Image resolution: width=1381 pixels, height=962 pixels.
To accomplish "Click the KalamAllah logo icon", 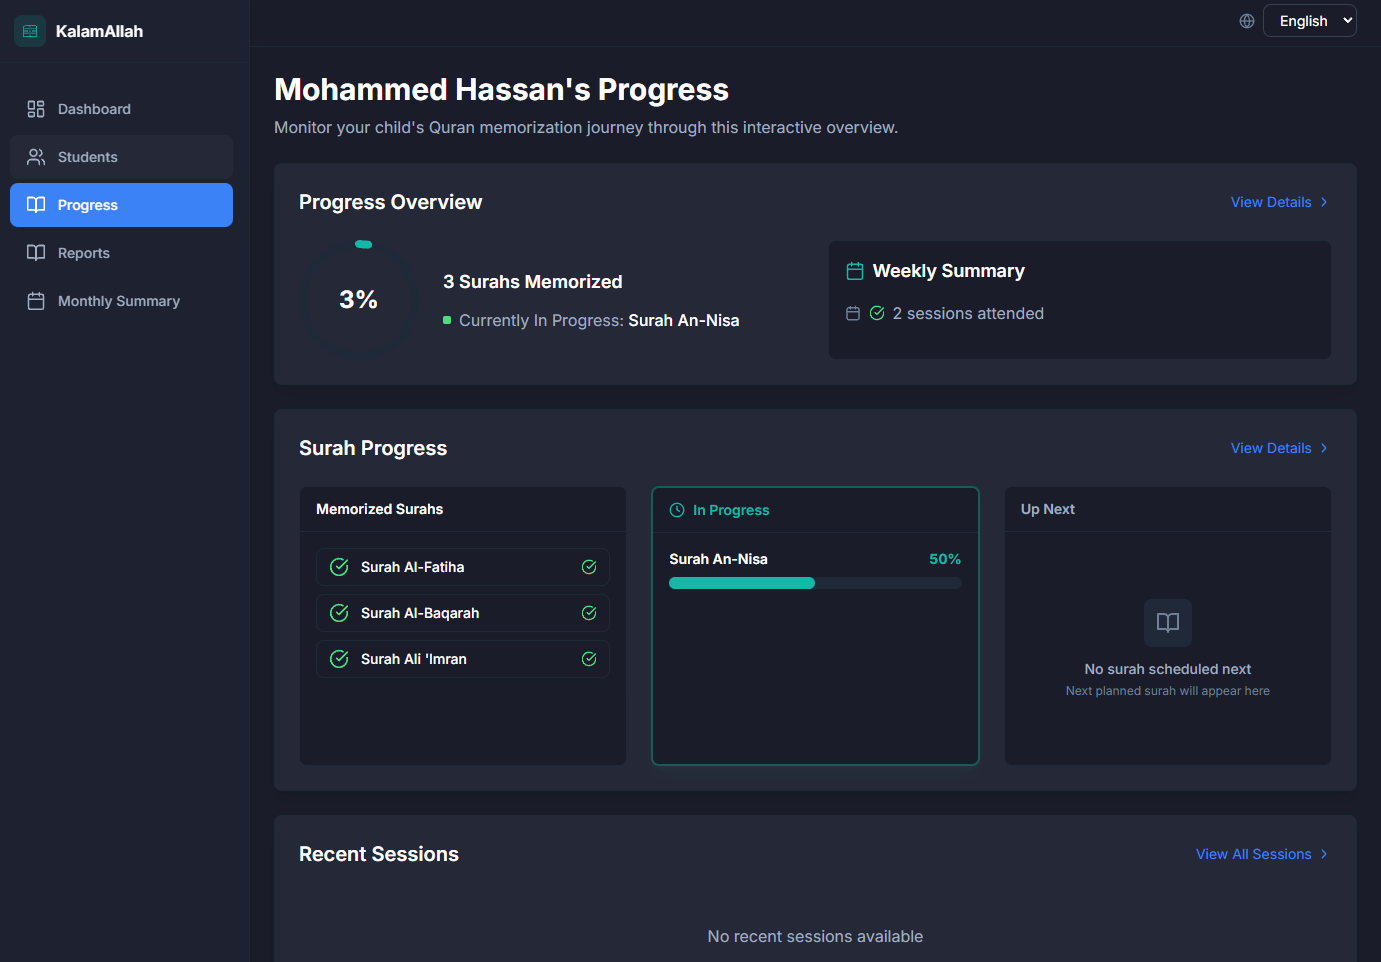I will point(30,31).
